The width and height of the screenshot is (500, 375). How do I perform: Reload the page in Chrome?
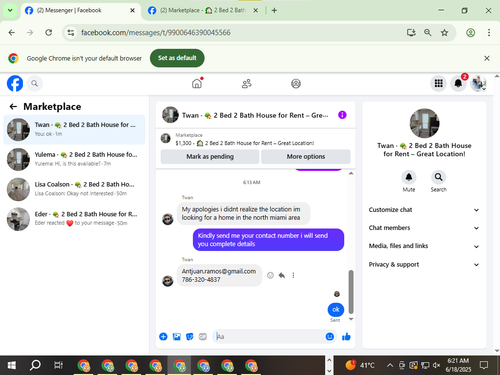[49, 32]
